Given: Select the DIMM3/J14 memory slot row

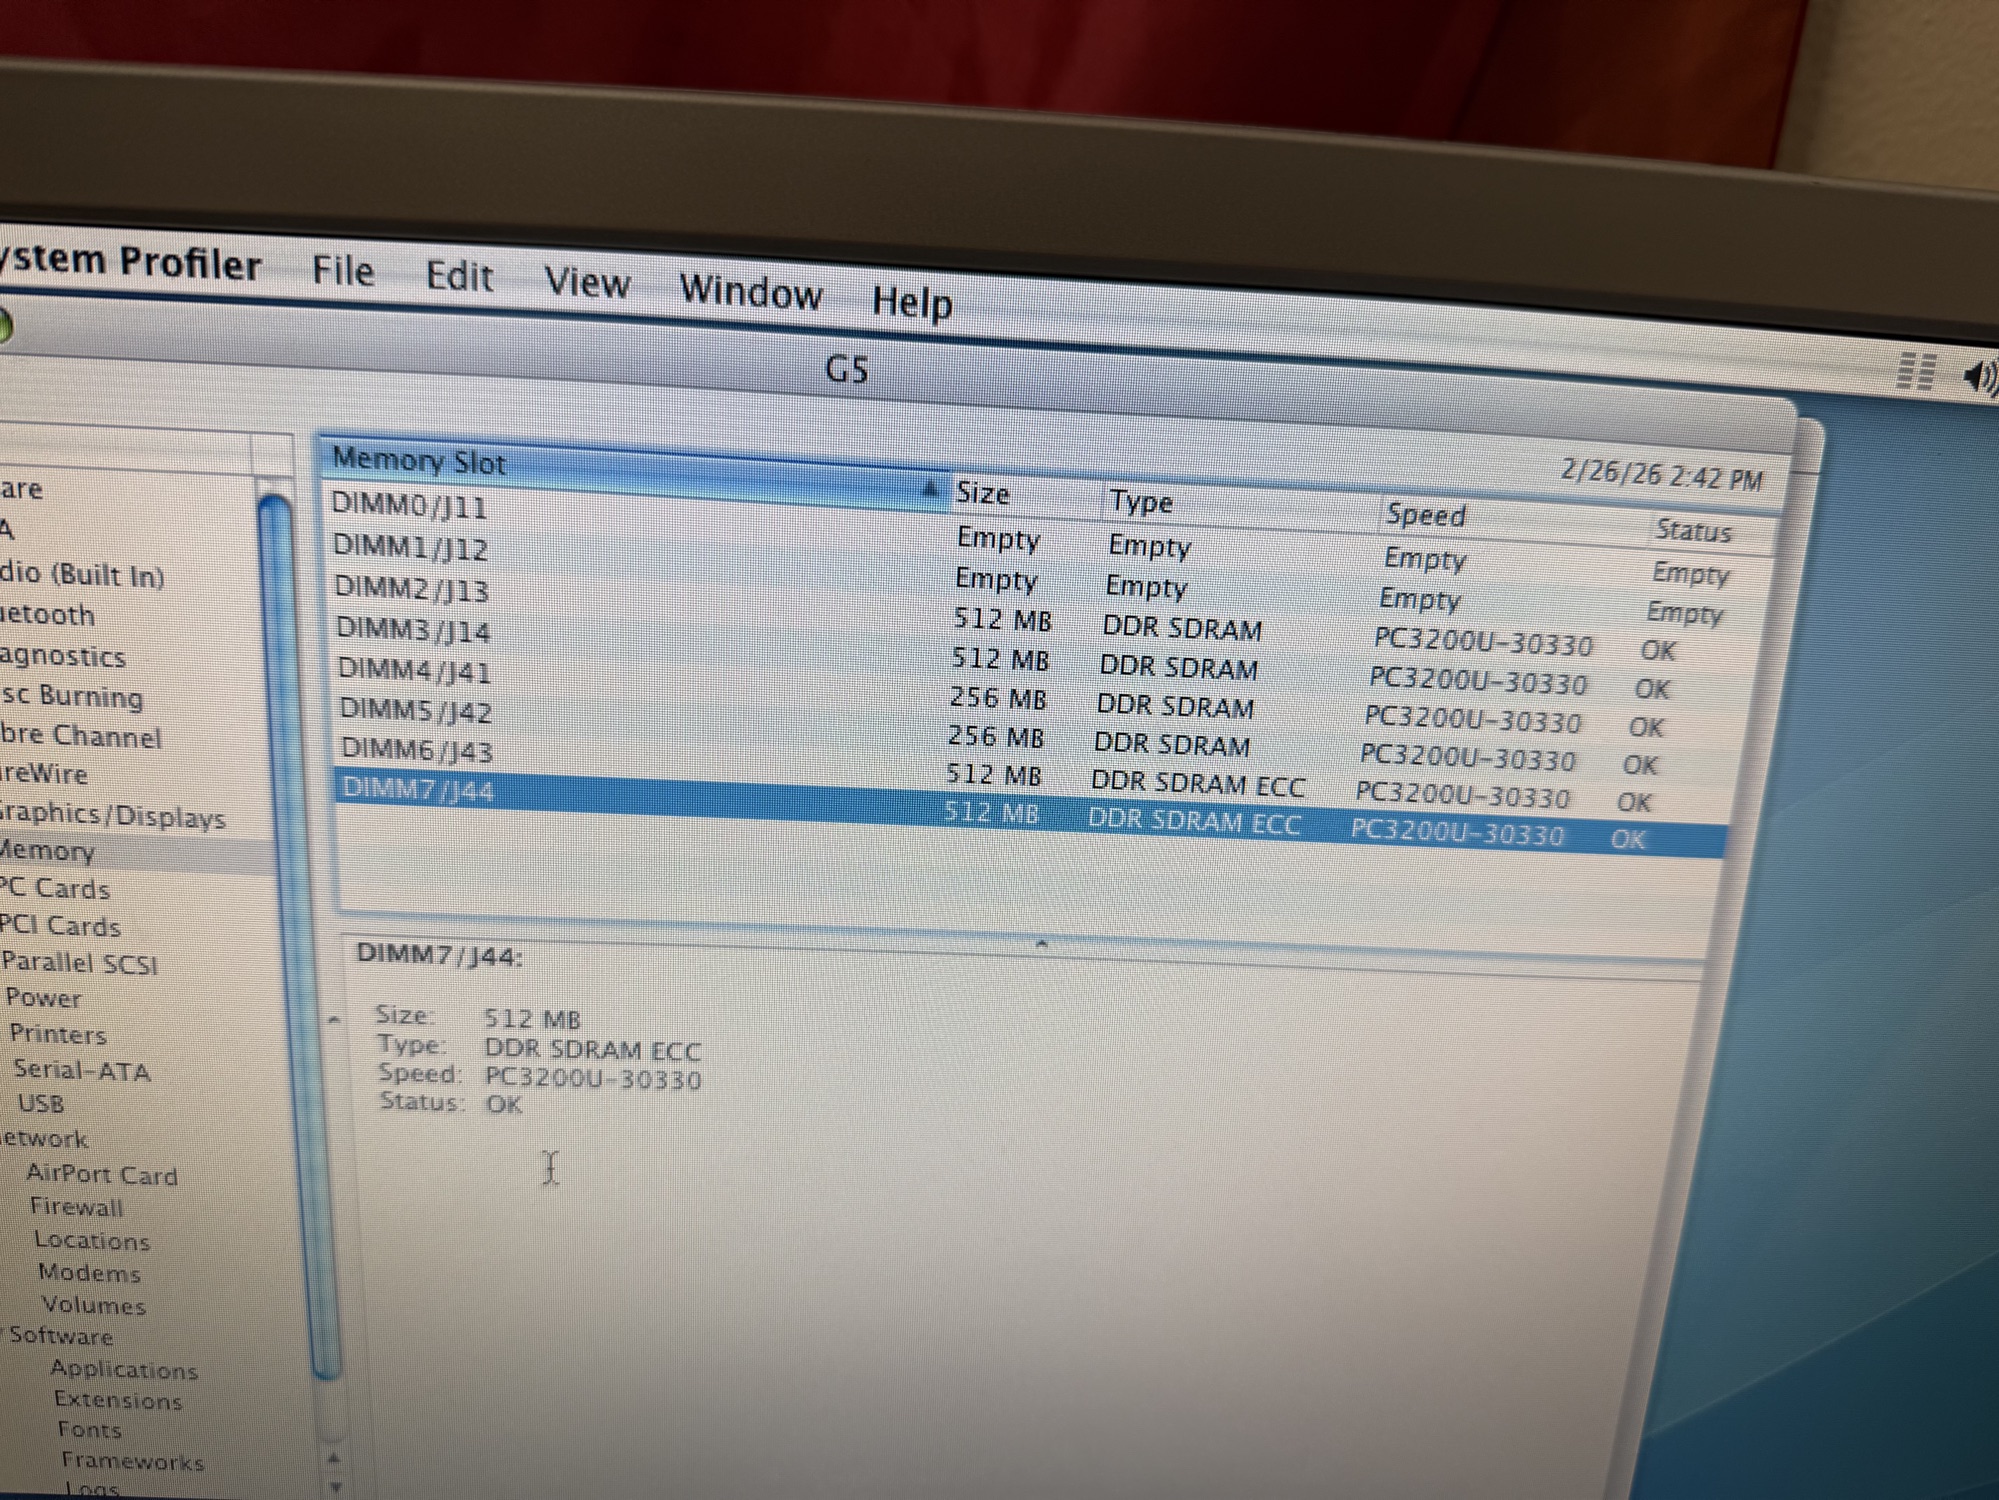Looking at the screenshot, I should (x=413, y=629).
